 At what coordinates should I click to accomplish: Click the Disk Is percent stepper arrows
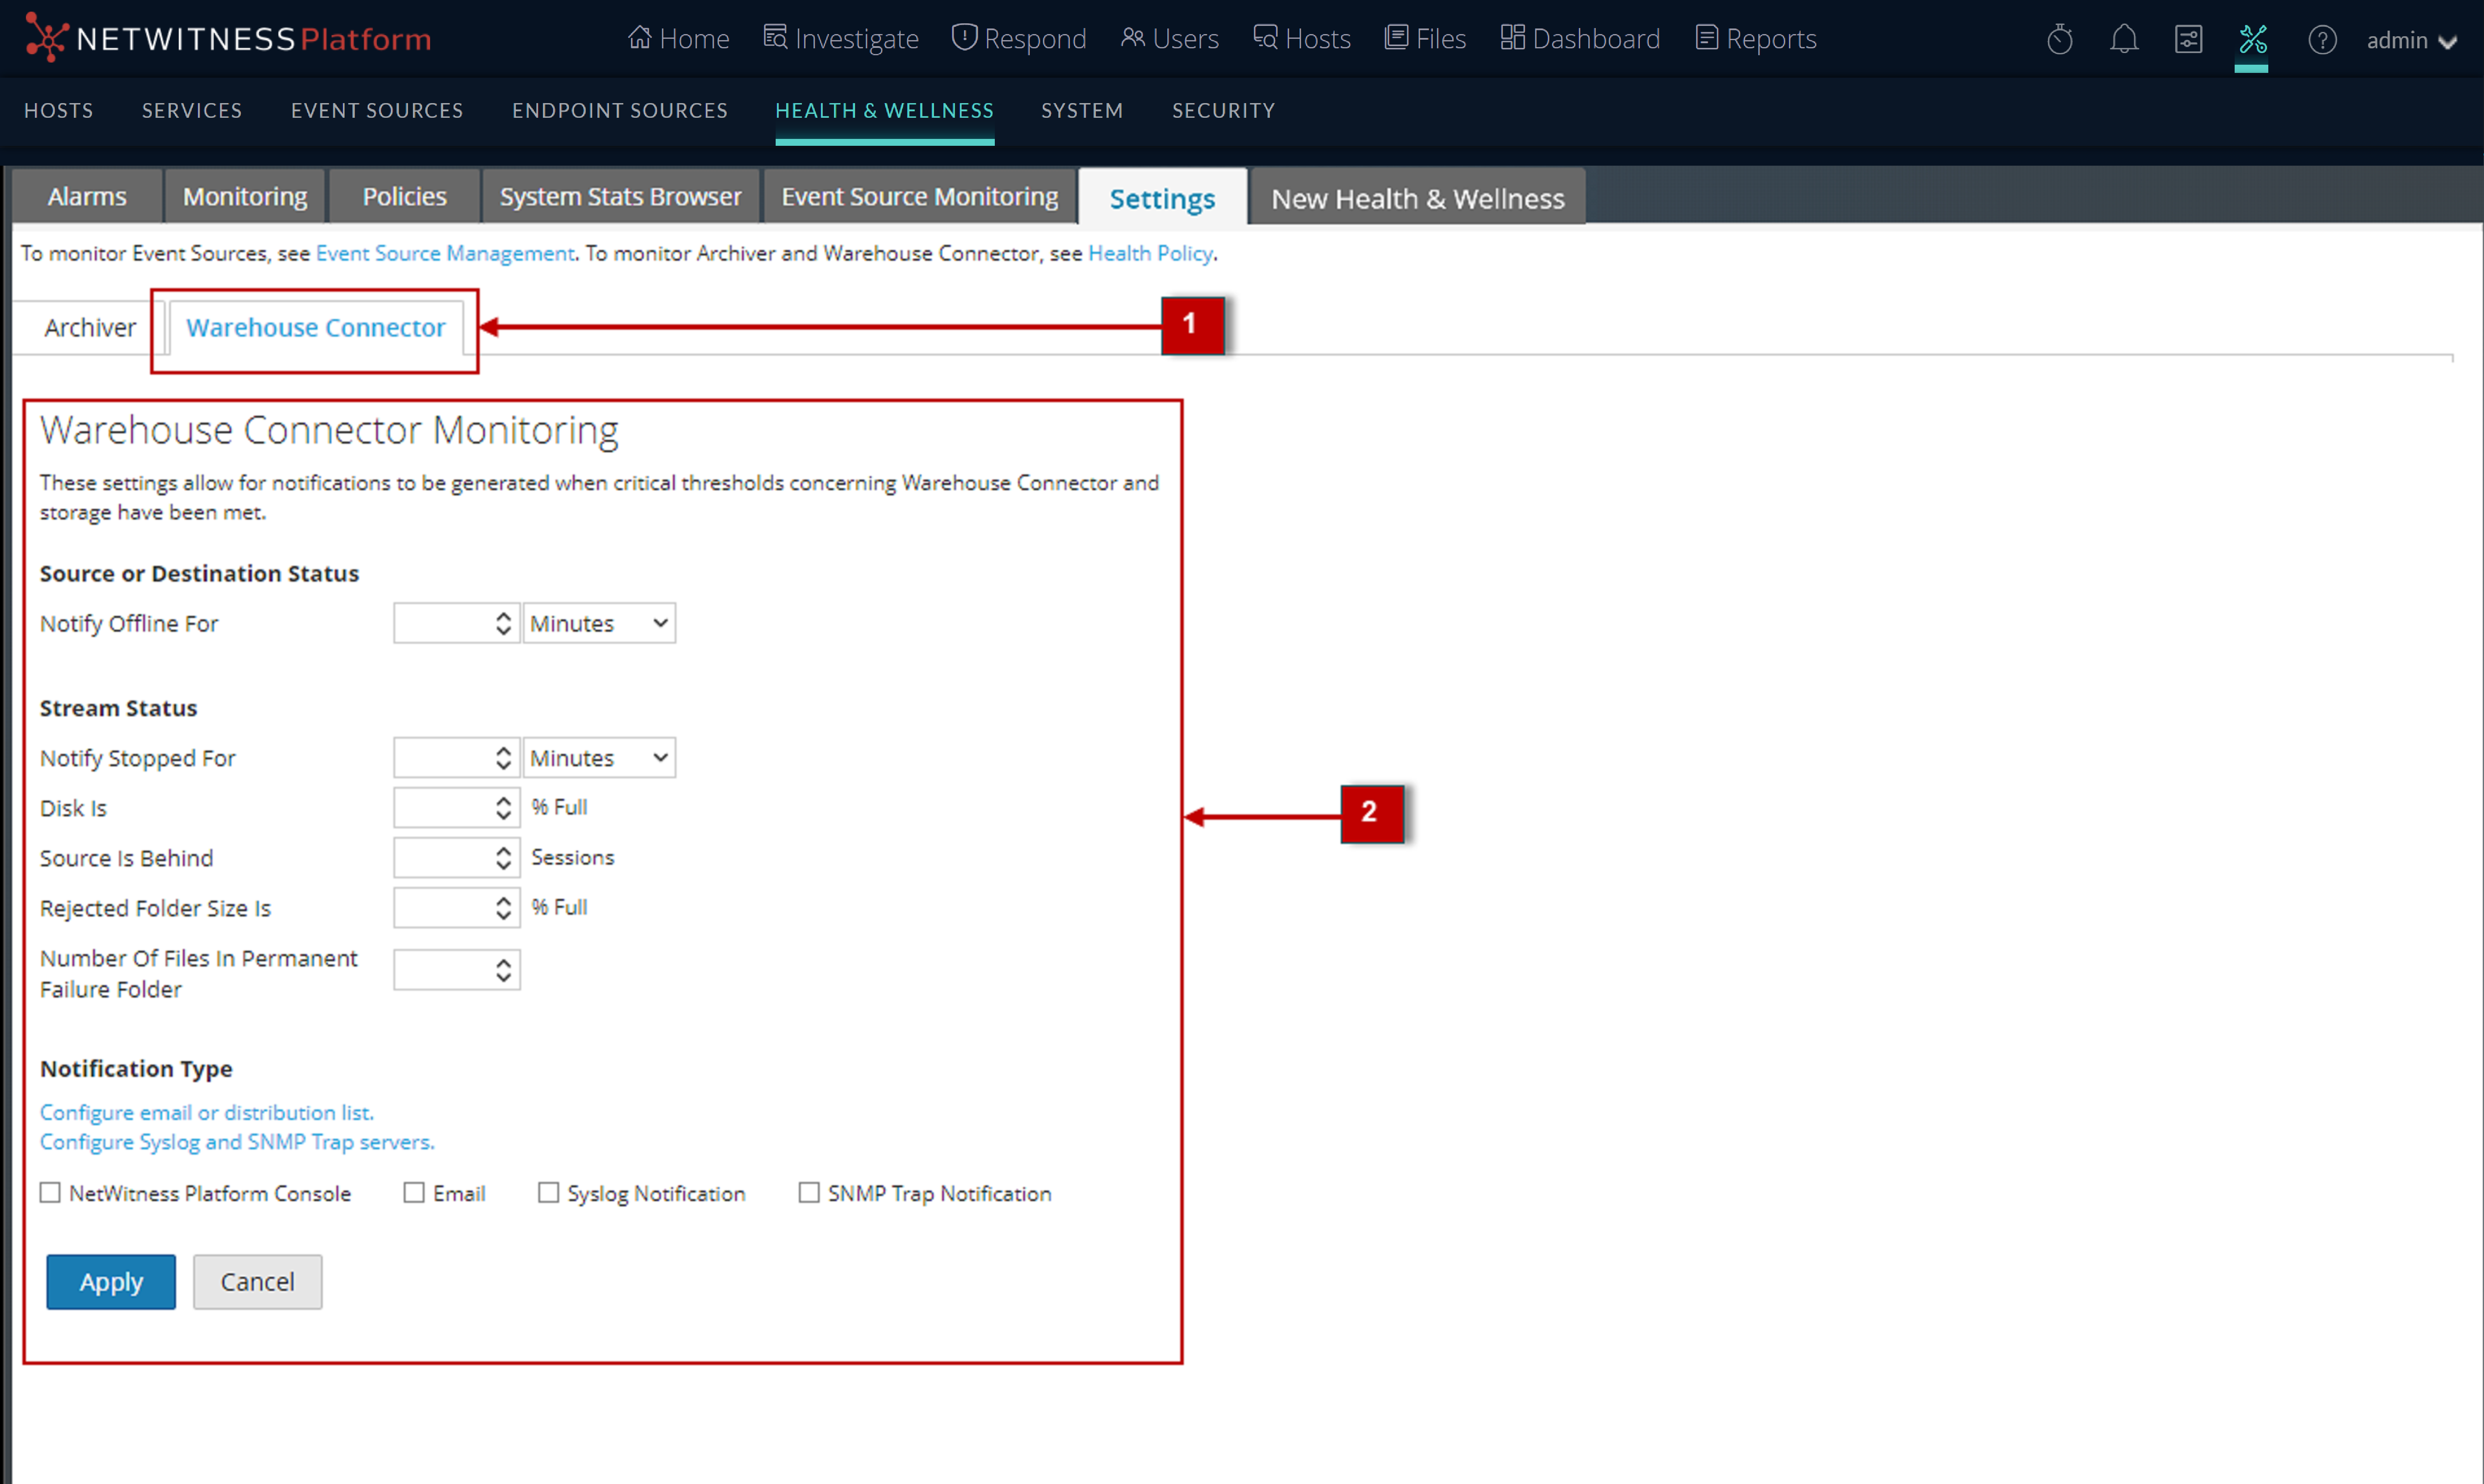coord(503,808)
